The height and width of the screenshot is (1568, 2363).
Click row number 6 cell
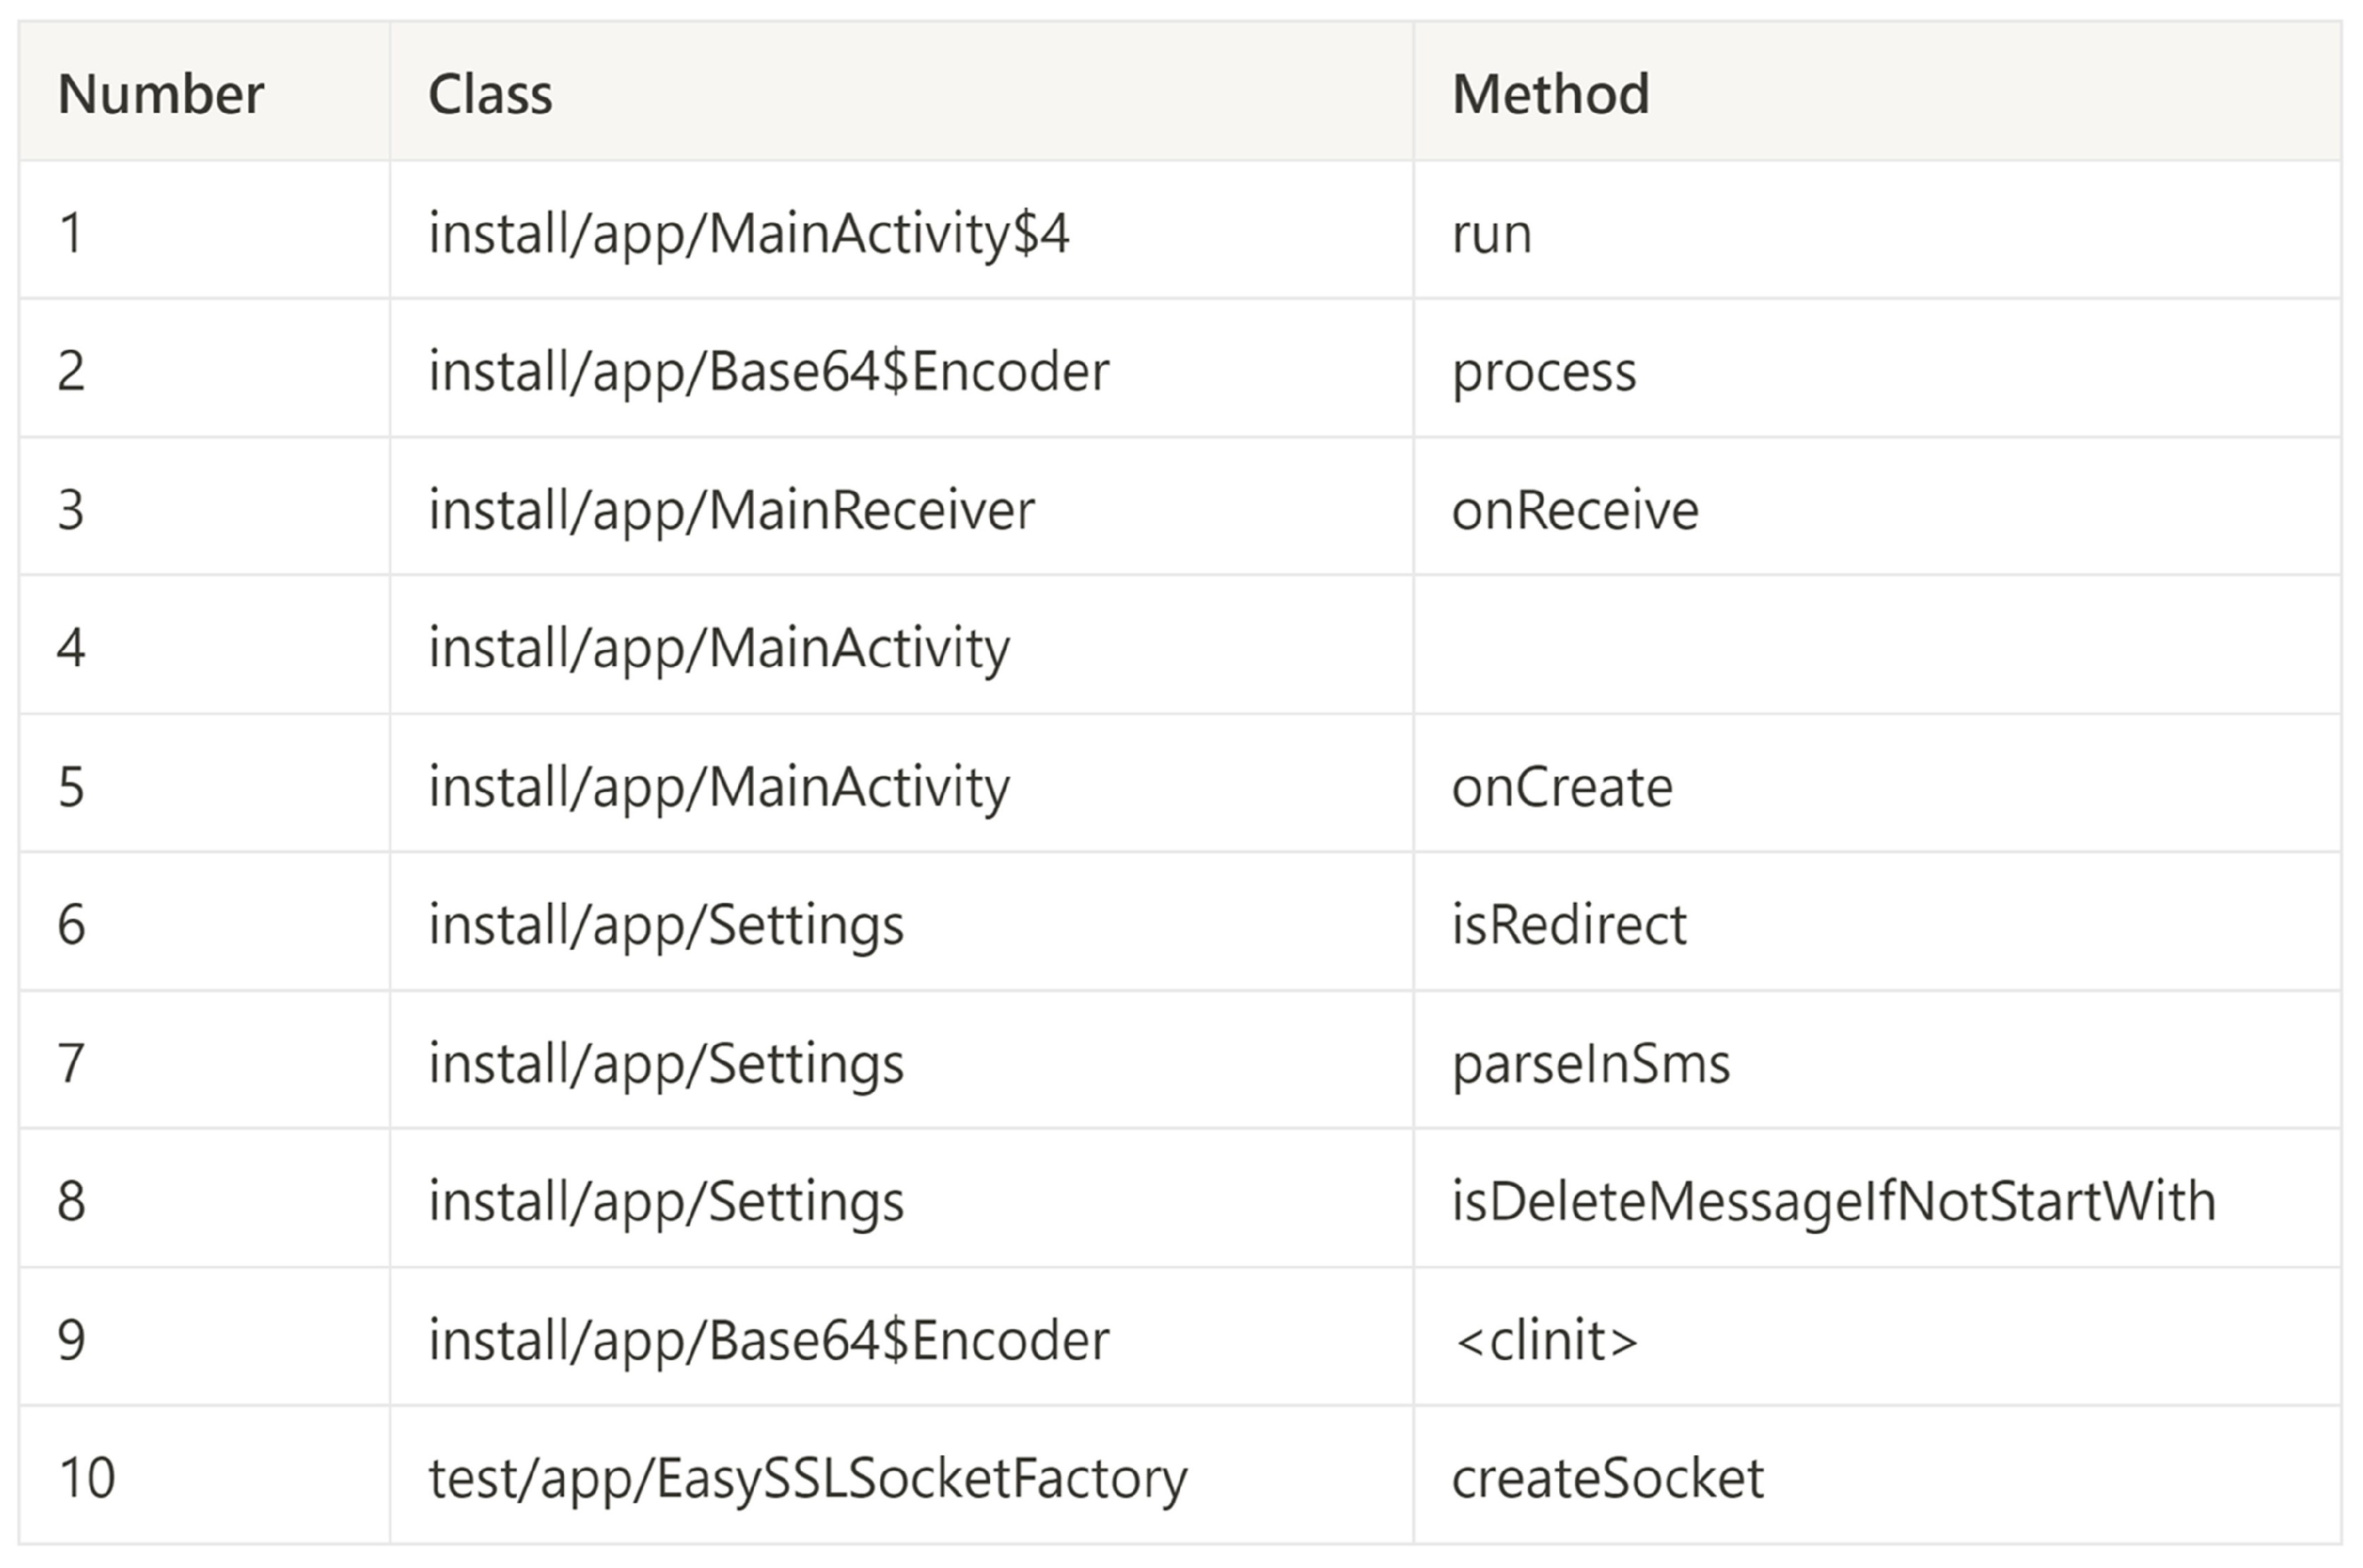[x=71, y=924]
